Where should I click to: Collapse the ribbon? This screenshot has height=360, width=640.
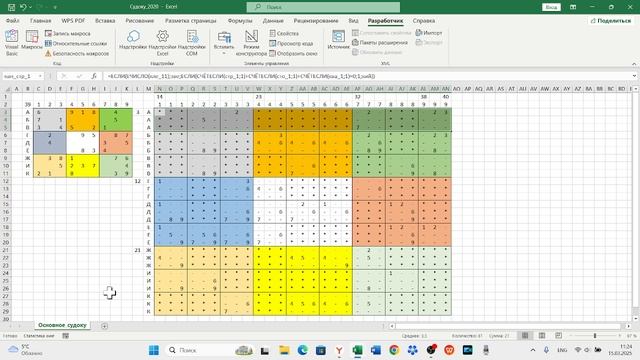click(634, 64)
